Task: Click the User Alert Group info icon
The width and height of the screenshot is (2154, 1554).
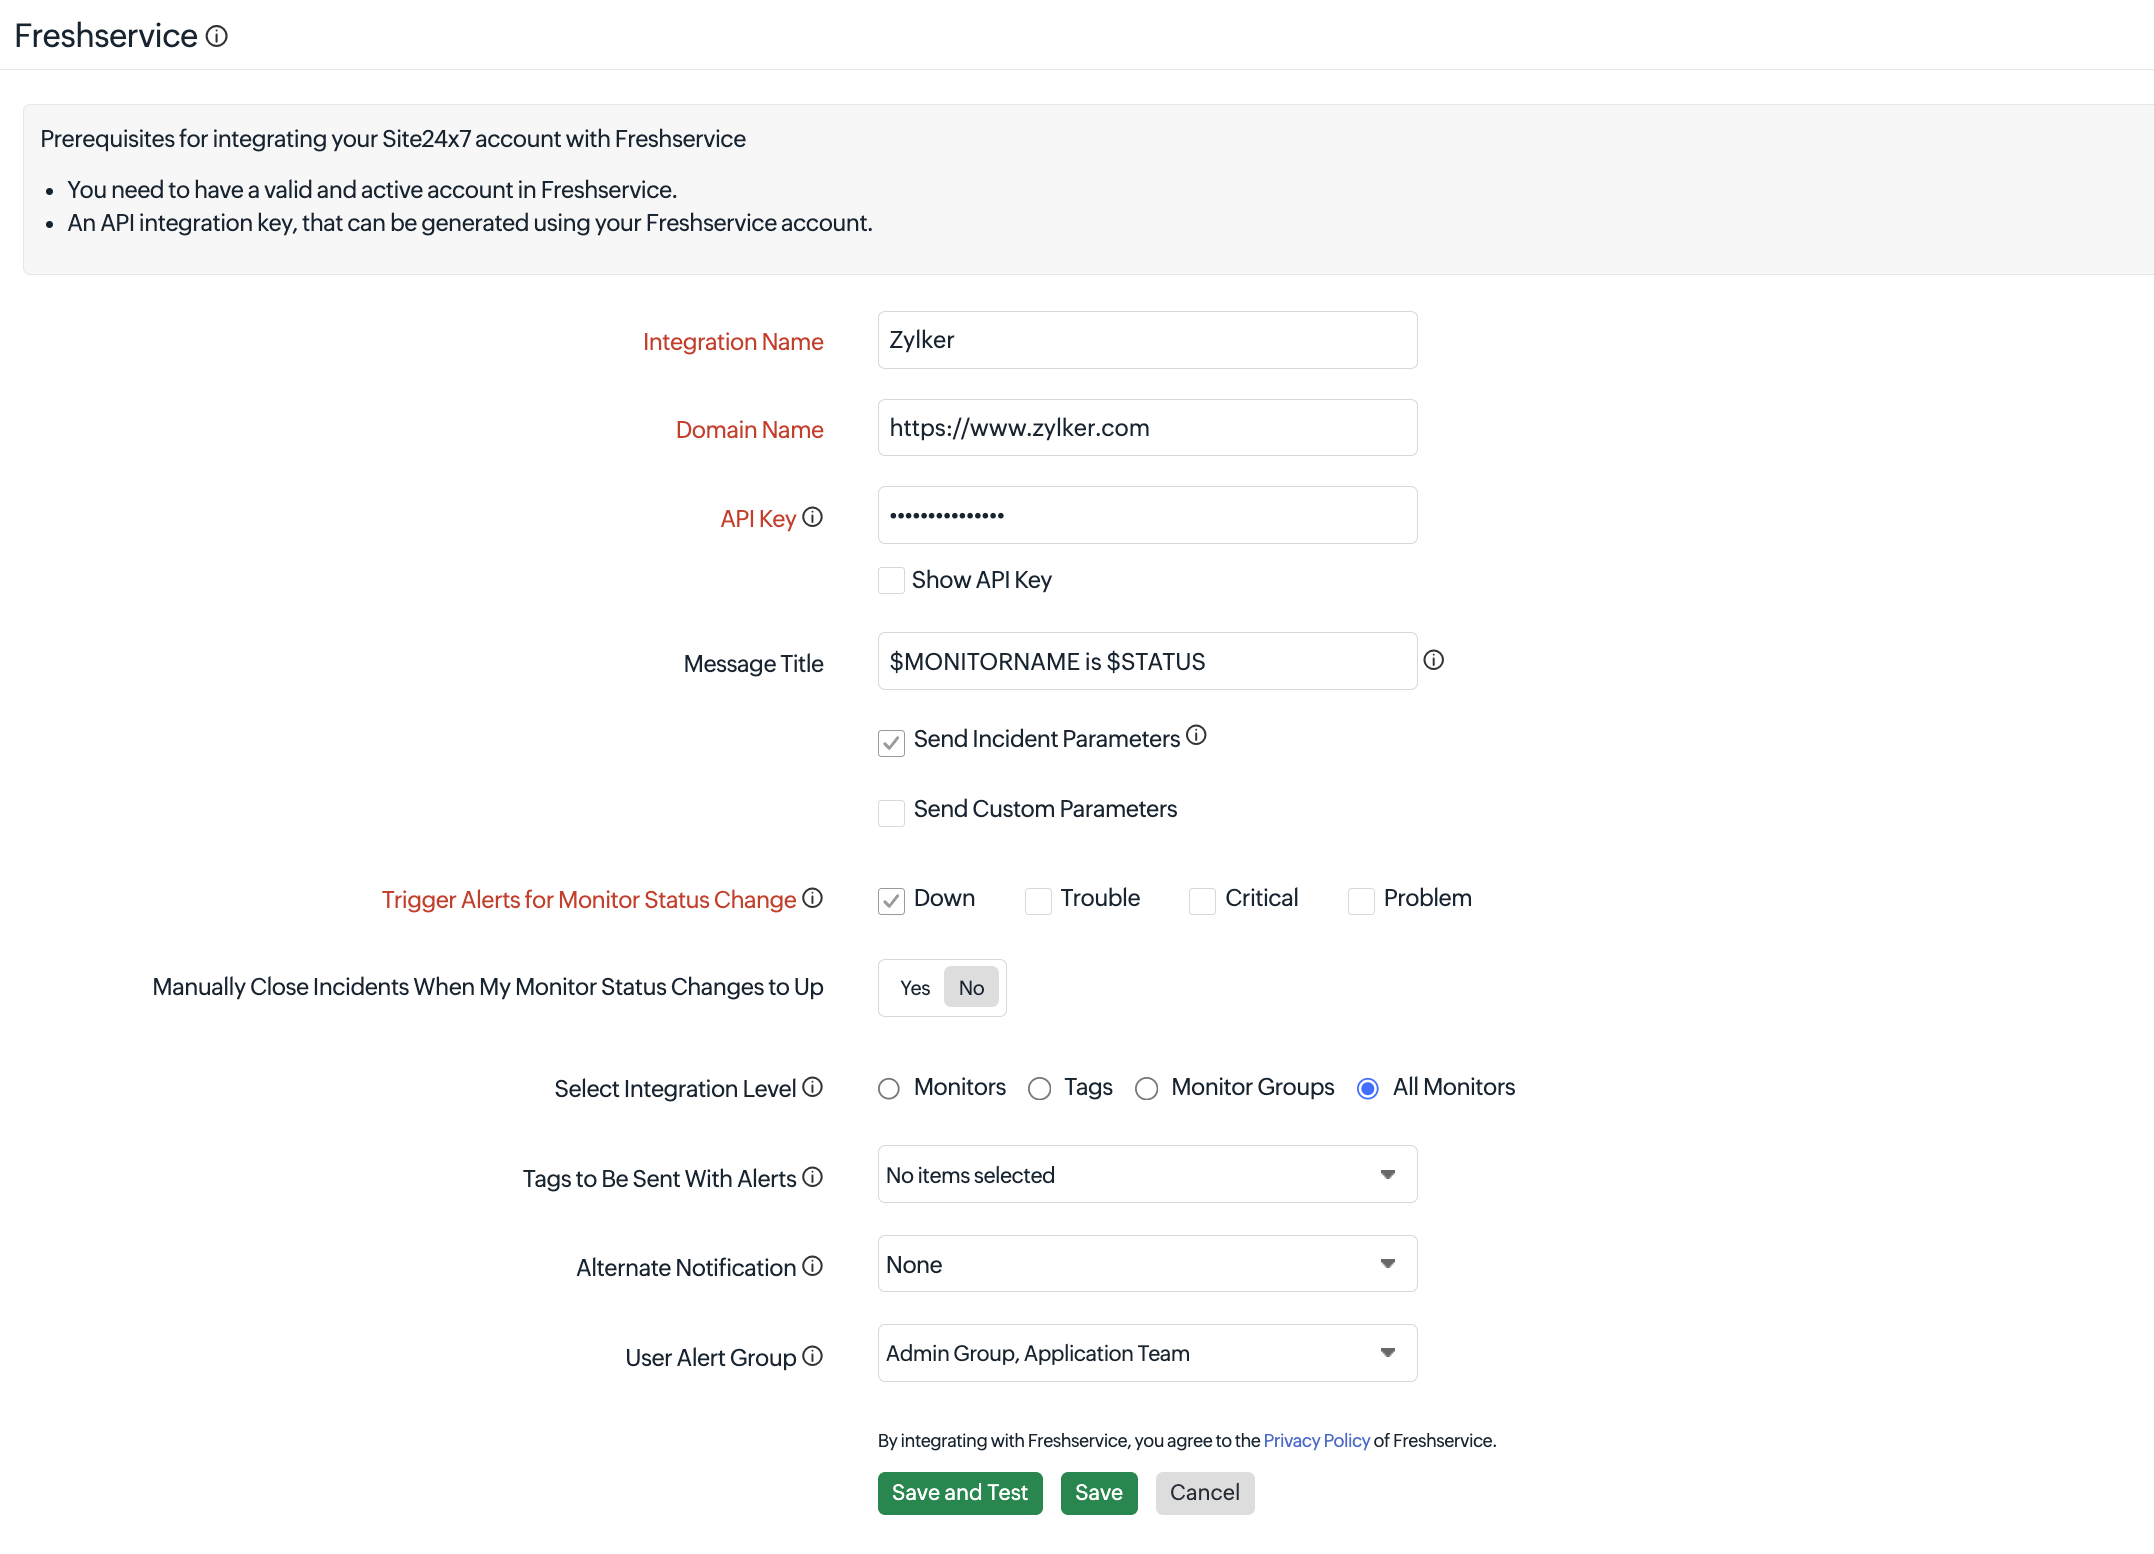Action: [x=813, y=1356]
